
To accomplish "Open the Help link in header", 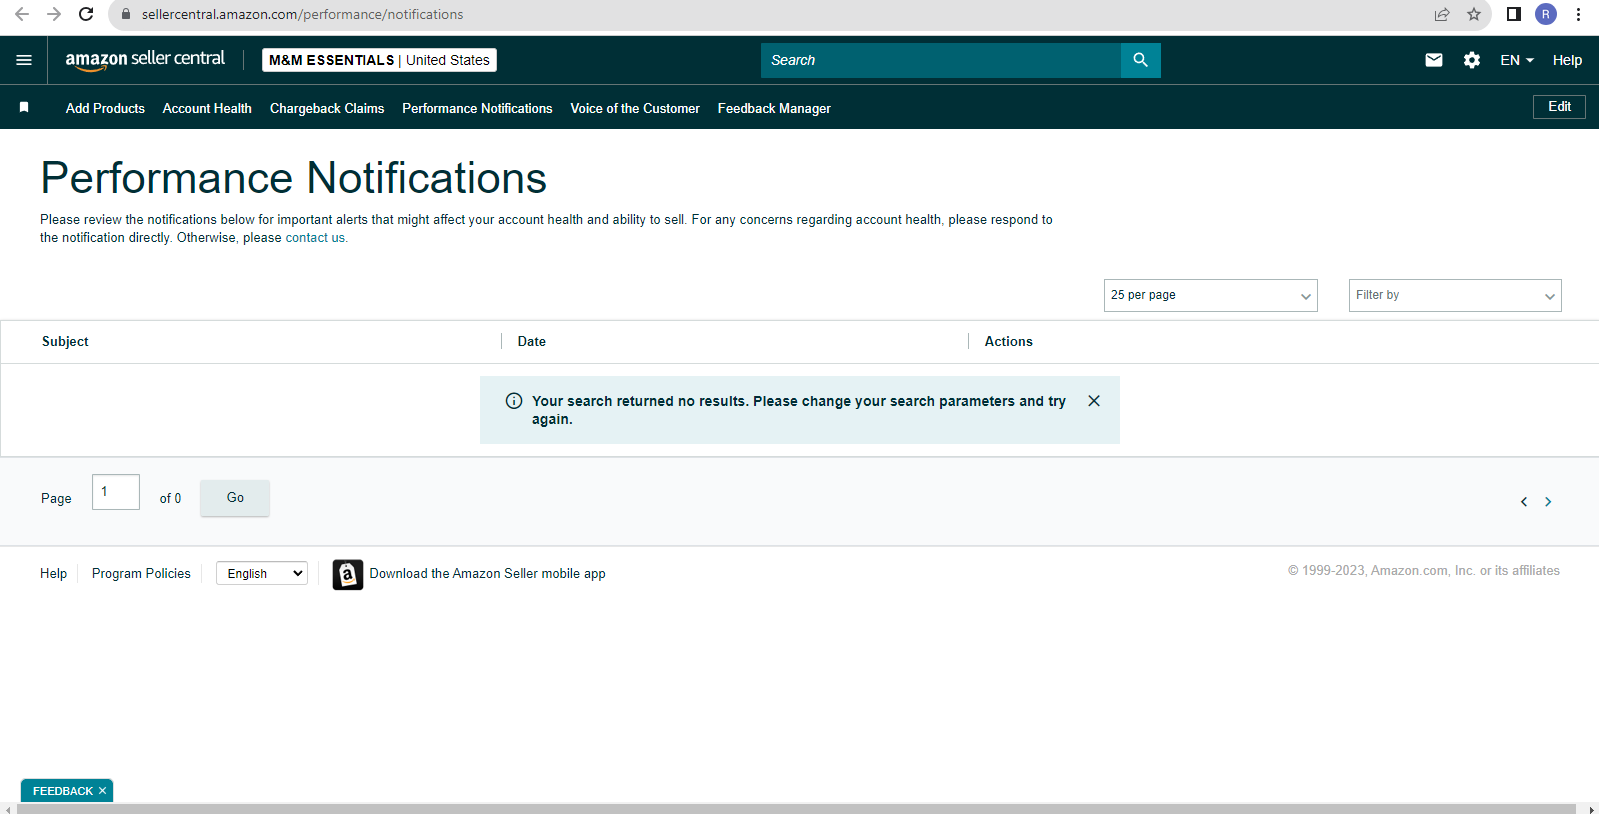I will pos(1567,60).
